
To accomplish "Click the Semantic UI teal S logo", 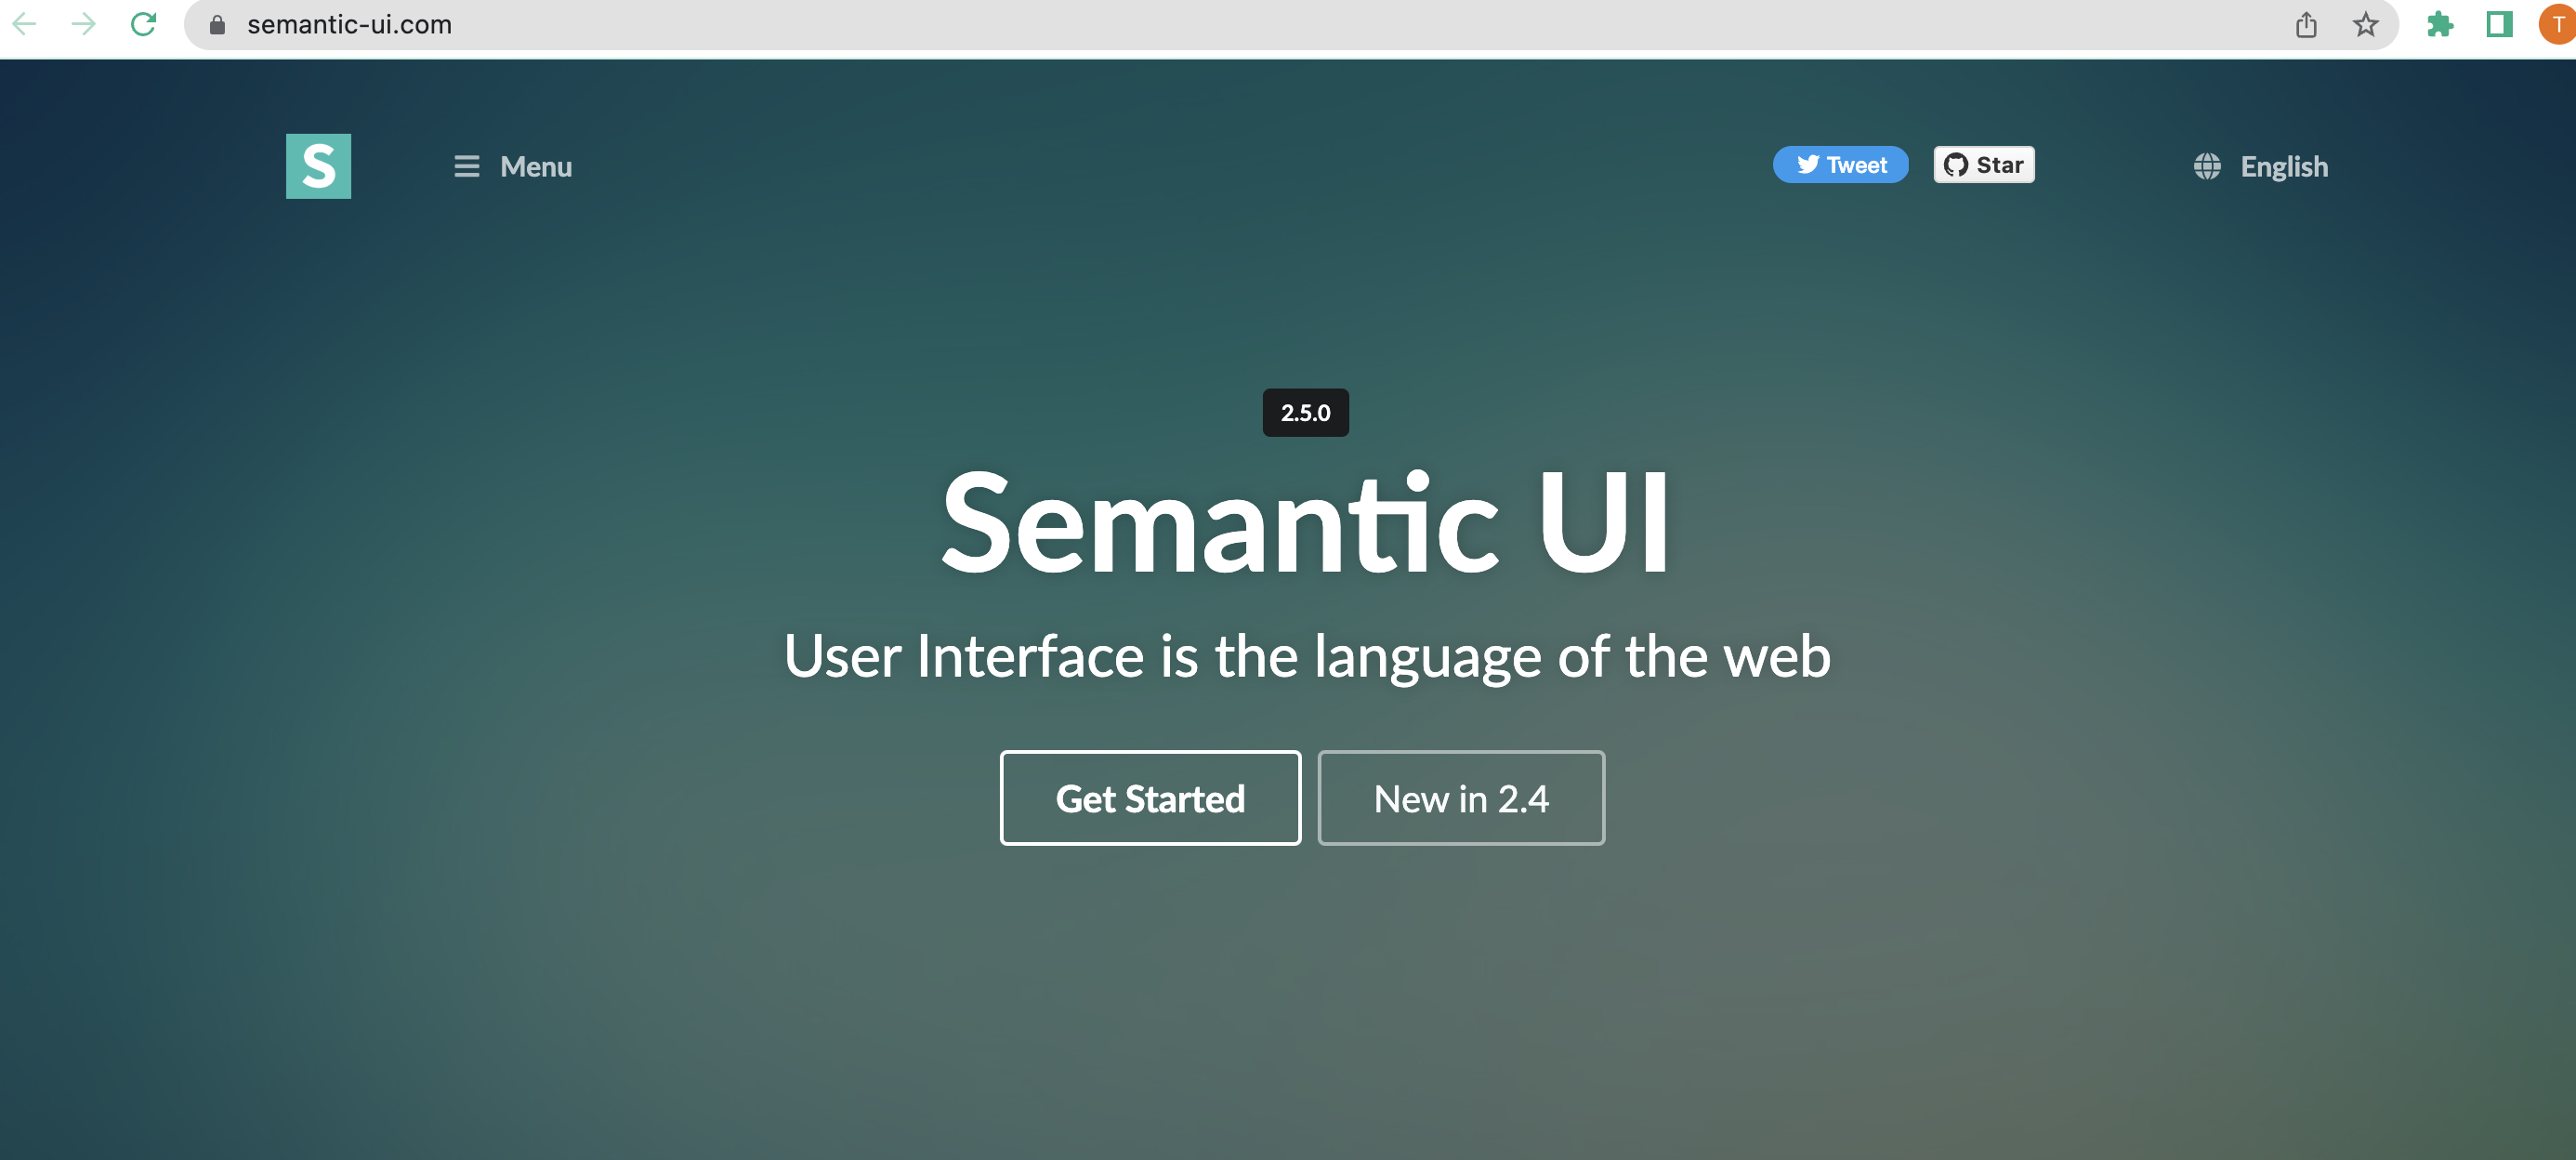I will click(x=318, y=166).
